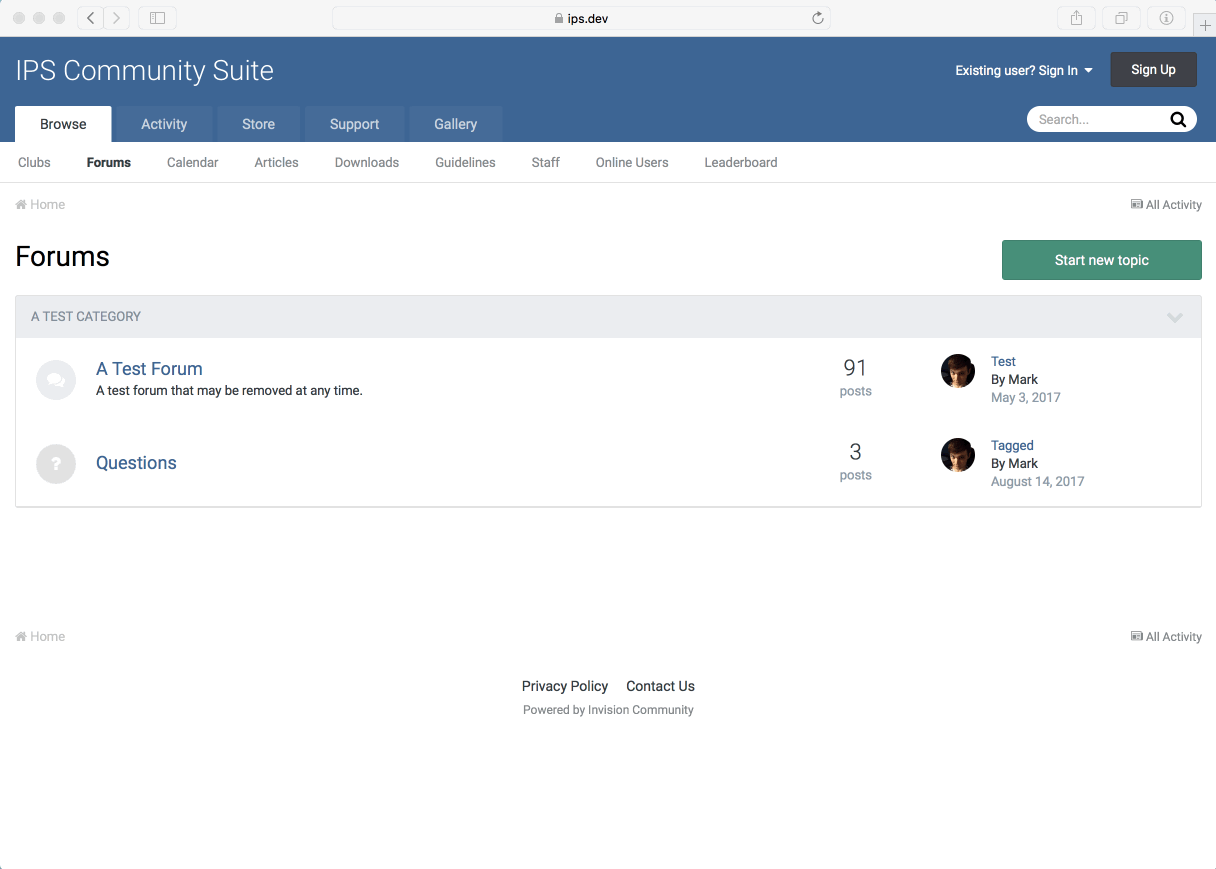Screen dimensions: 1216x869
Task: Click the bottom All Activity link
Action: pyautogui.click(x=1166, y=637)
